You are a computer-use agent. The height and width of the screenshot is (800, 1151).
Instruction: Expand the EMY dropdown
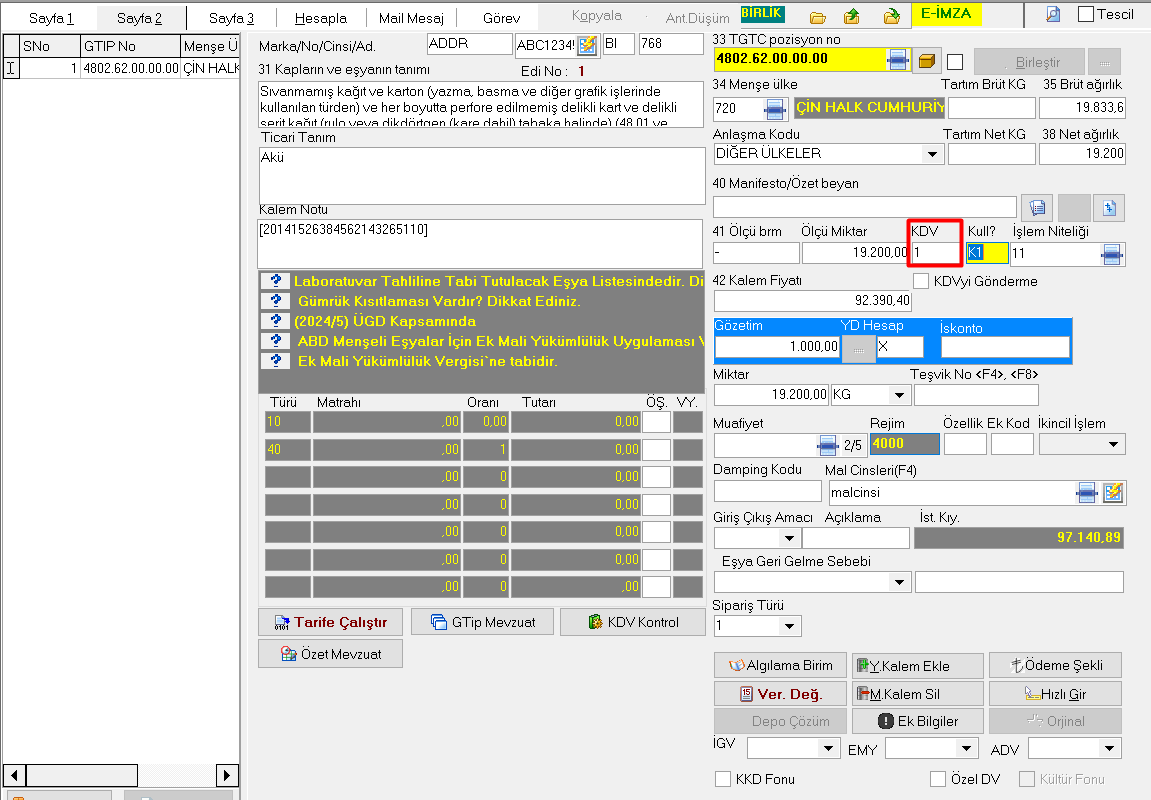point(966,749)
